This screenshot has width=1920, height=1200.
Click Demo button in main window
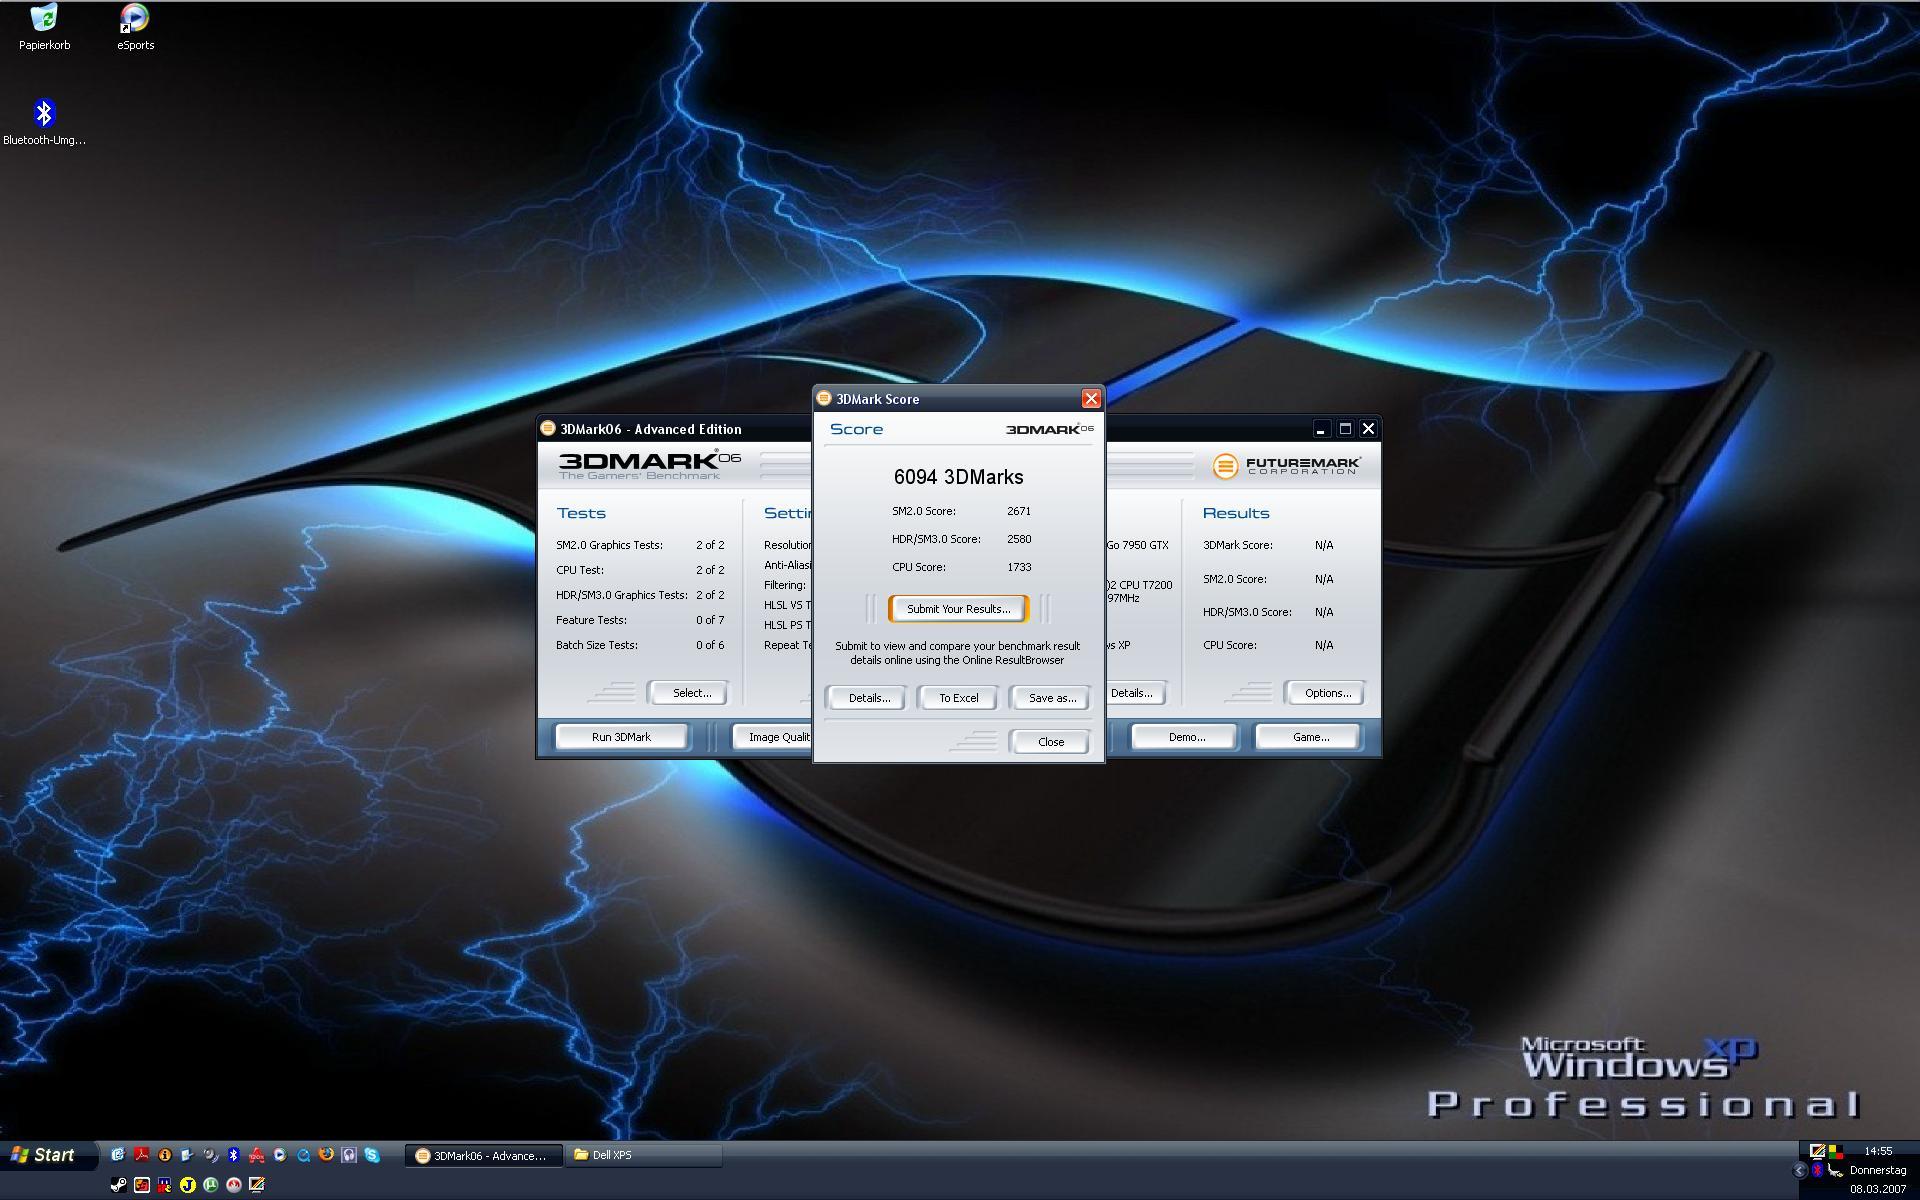tap(1186, 737)
